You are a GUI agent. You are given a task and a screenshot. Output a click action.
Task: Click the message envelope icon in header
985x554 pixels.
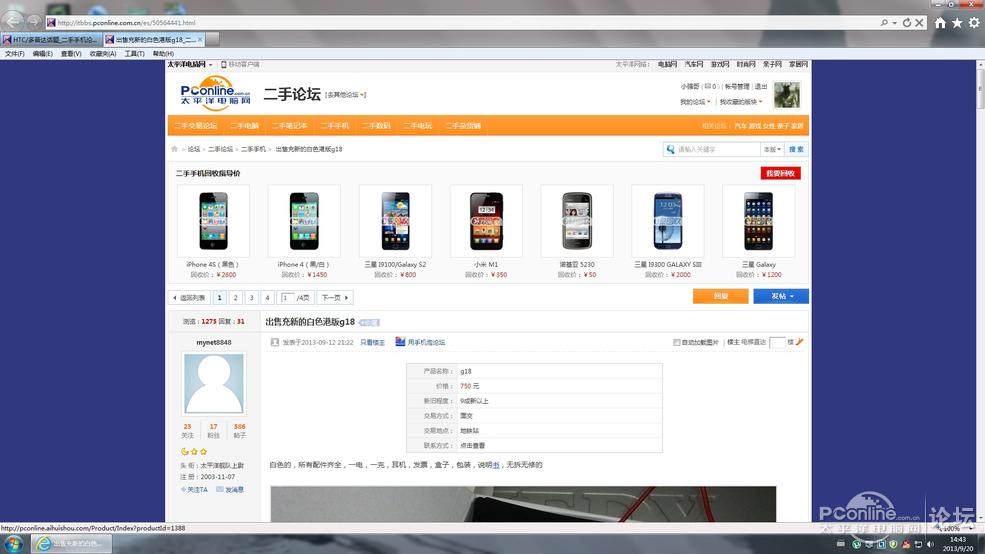tap(708, 86)
